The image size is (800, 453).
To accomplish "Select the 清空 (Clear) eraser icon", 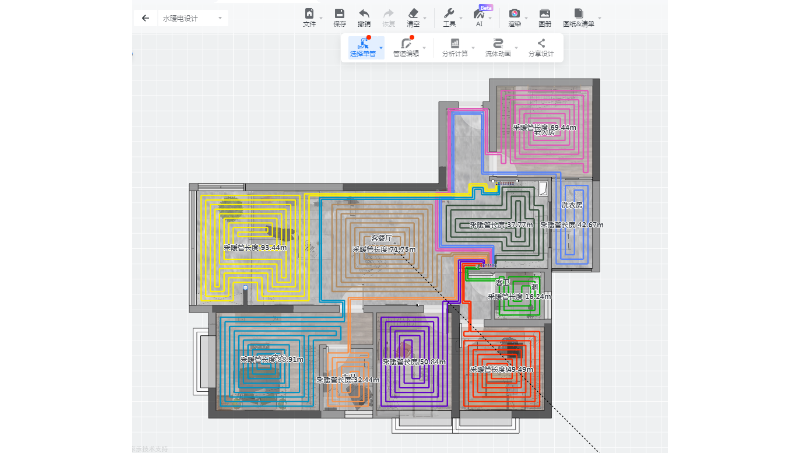I will pos(413,17).
